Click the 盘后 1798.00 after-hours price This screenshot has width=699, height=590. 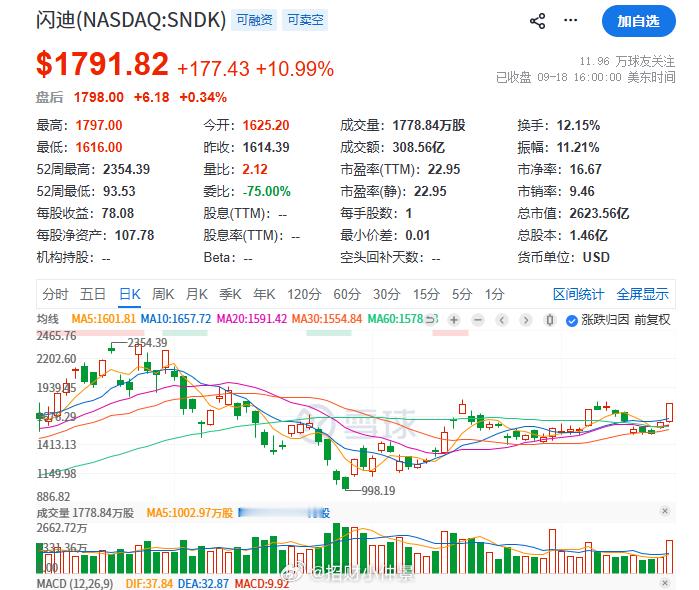[99, 97]
